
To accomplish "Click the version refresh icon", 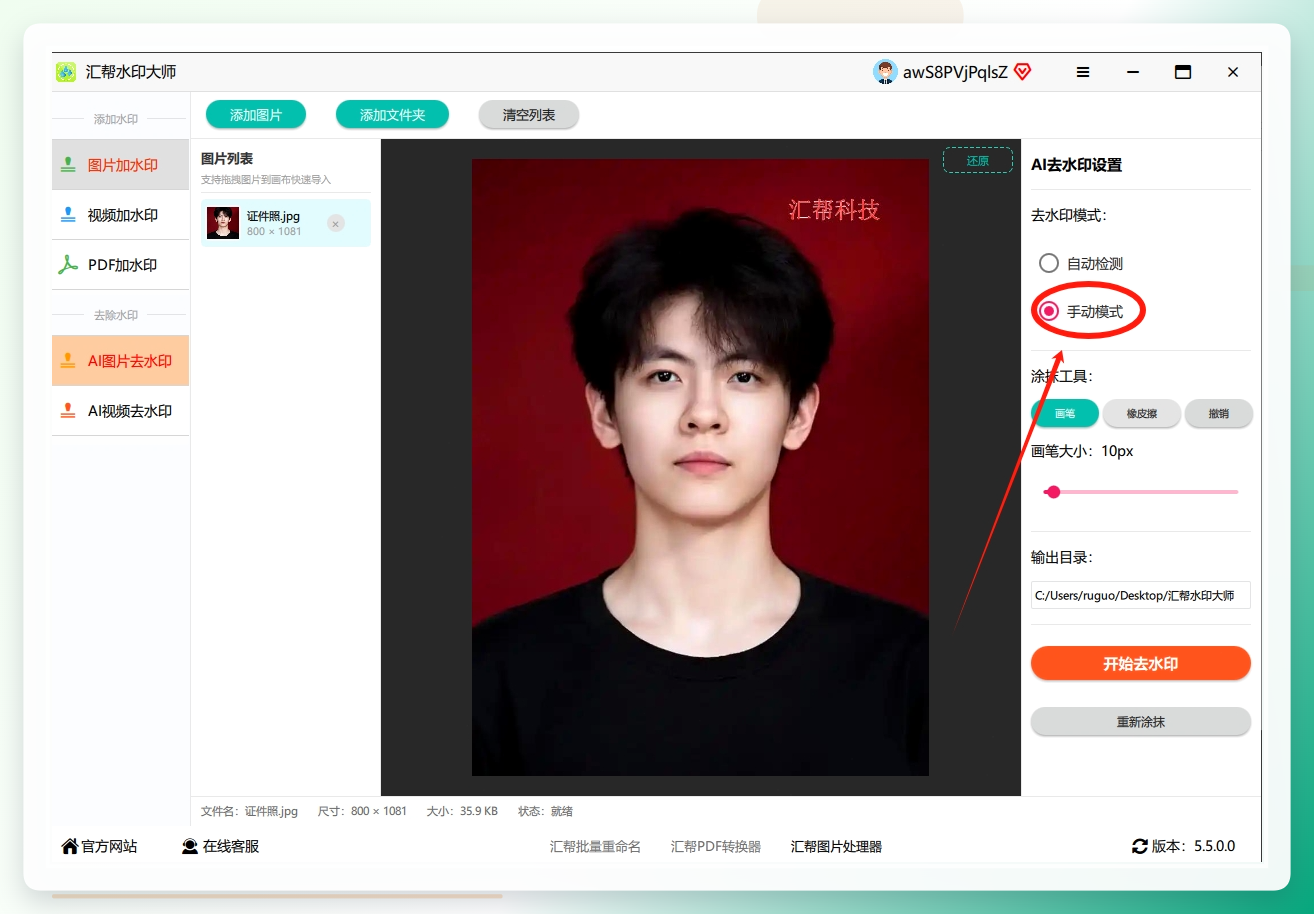I will [1140, 846].
